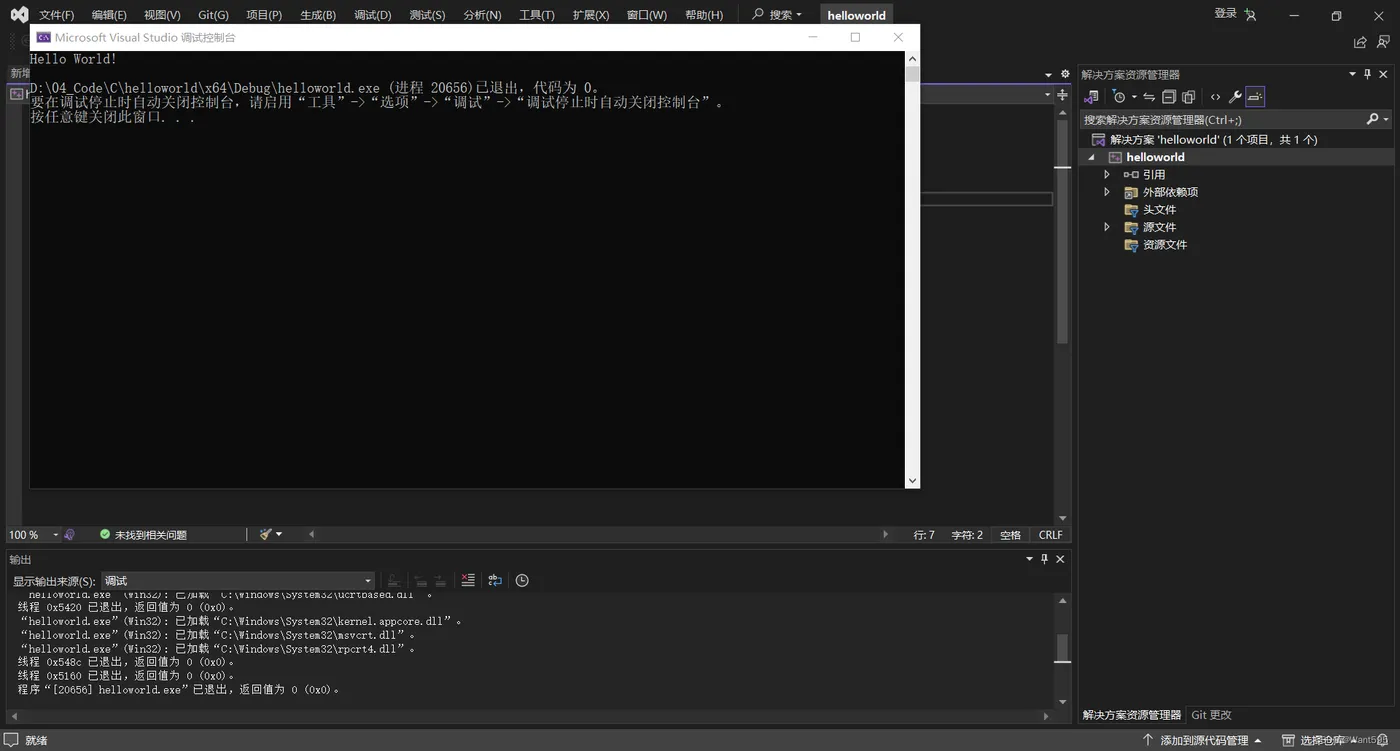
Task: Open the 视图(V) menu
Action: (162, 15)
